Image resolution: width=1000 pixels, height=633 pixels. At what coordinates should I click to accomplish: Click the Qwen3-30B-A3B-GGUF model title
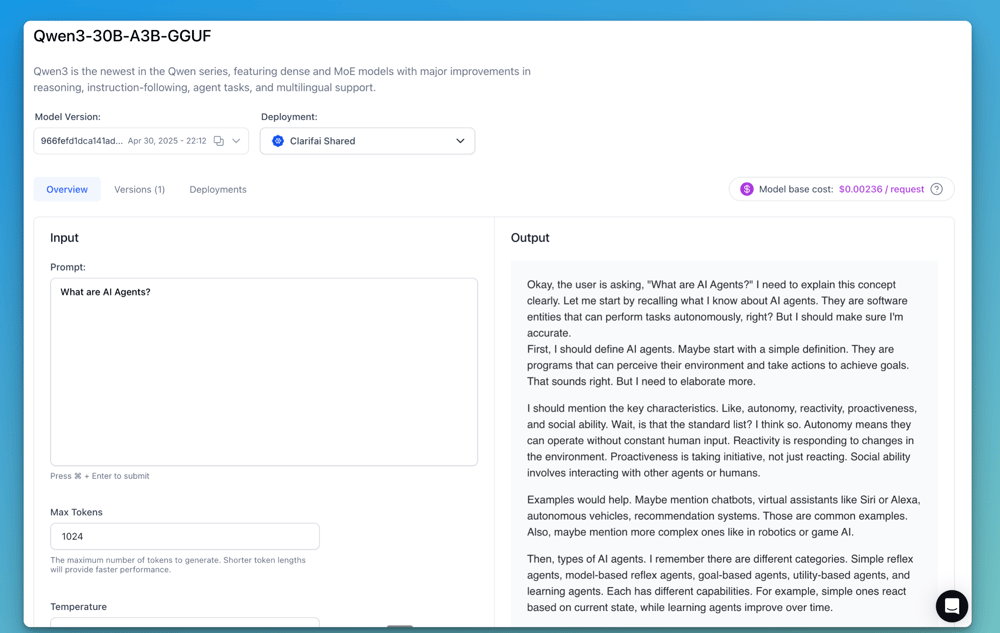122,36
